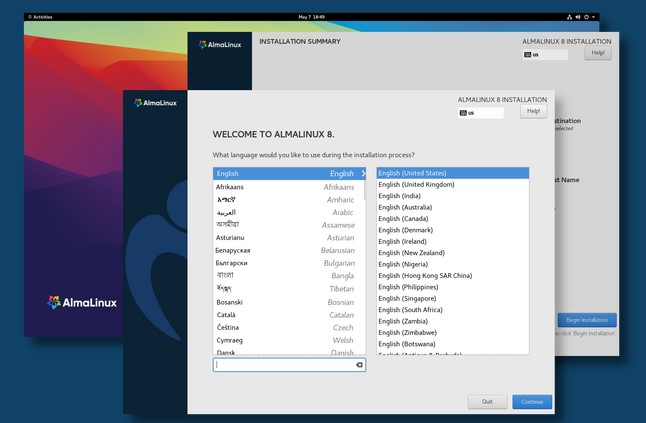Image resolution: width=646 pixels, height=423 pixels.
Task: Click the AlmaLinux logo in Welcome window sidebar
Action: tap(155, 103)
